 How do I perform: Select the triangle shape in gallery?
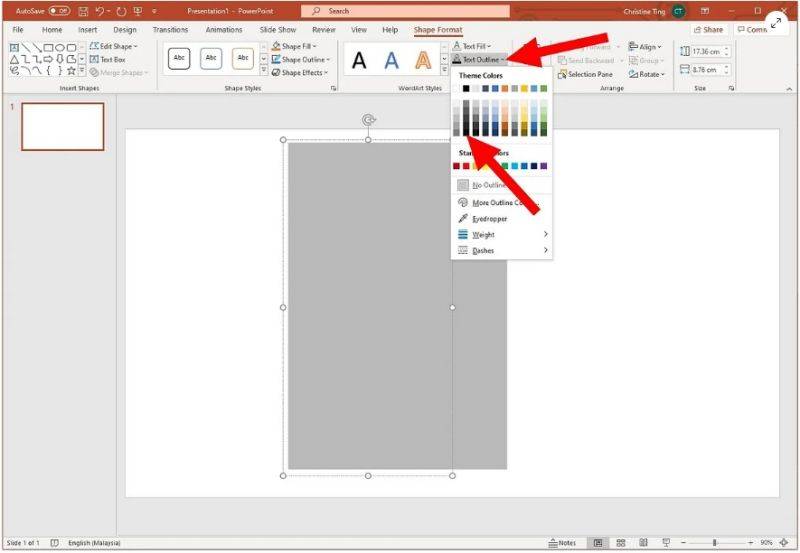[x=14, y=59]
